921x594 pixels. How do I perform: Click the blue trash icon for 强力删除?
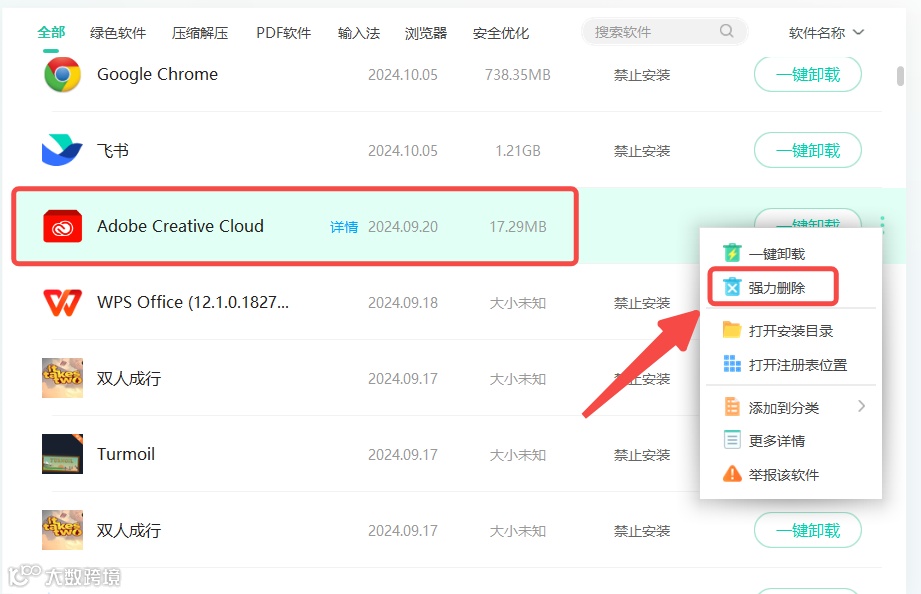[x=732, y=287]
